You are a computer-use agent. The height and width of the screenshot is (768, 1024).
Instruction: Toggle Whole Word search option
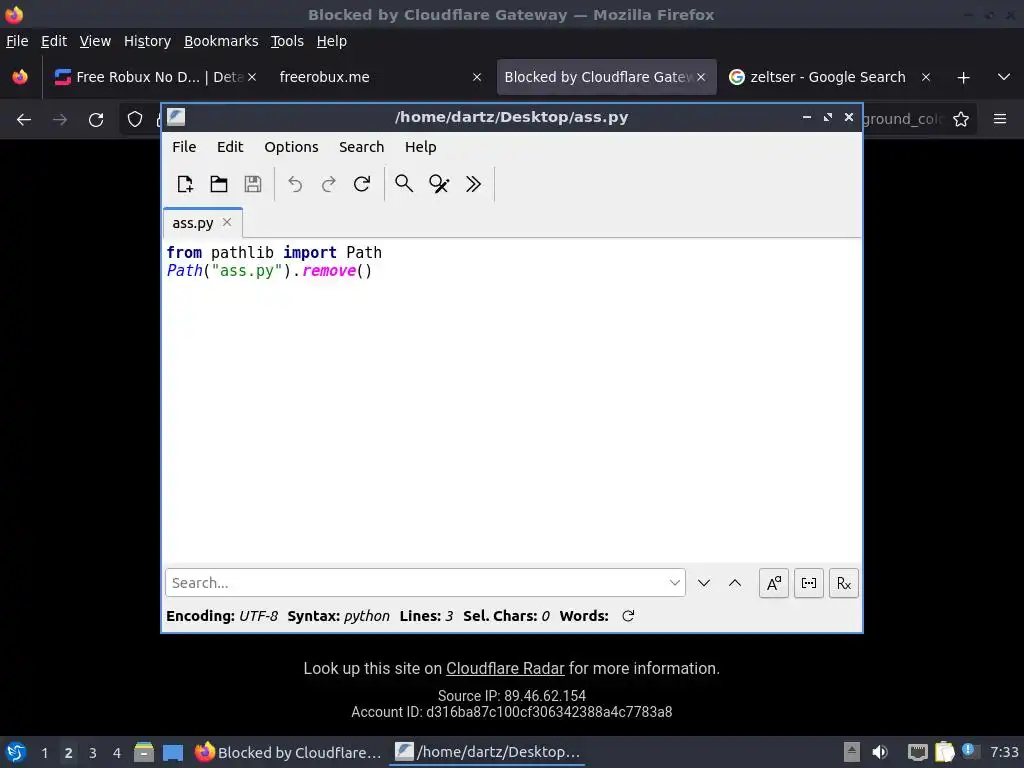pos(808,583)
